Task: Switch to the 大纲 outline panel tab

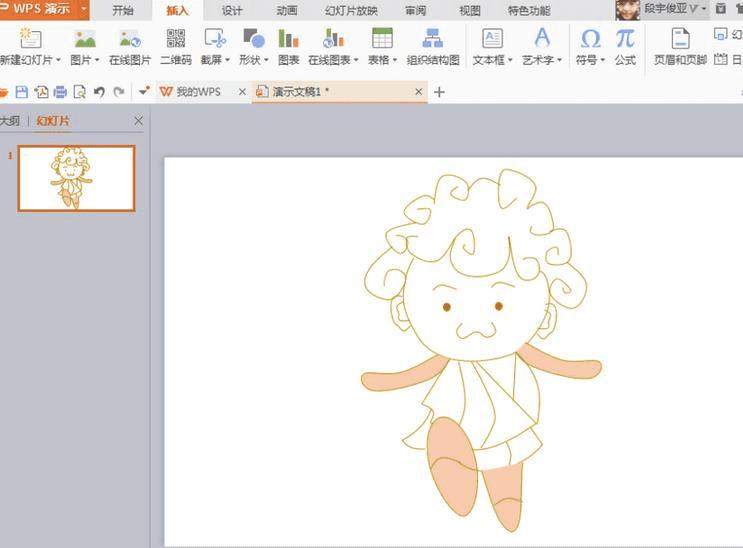Action: tap(10, 121)
